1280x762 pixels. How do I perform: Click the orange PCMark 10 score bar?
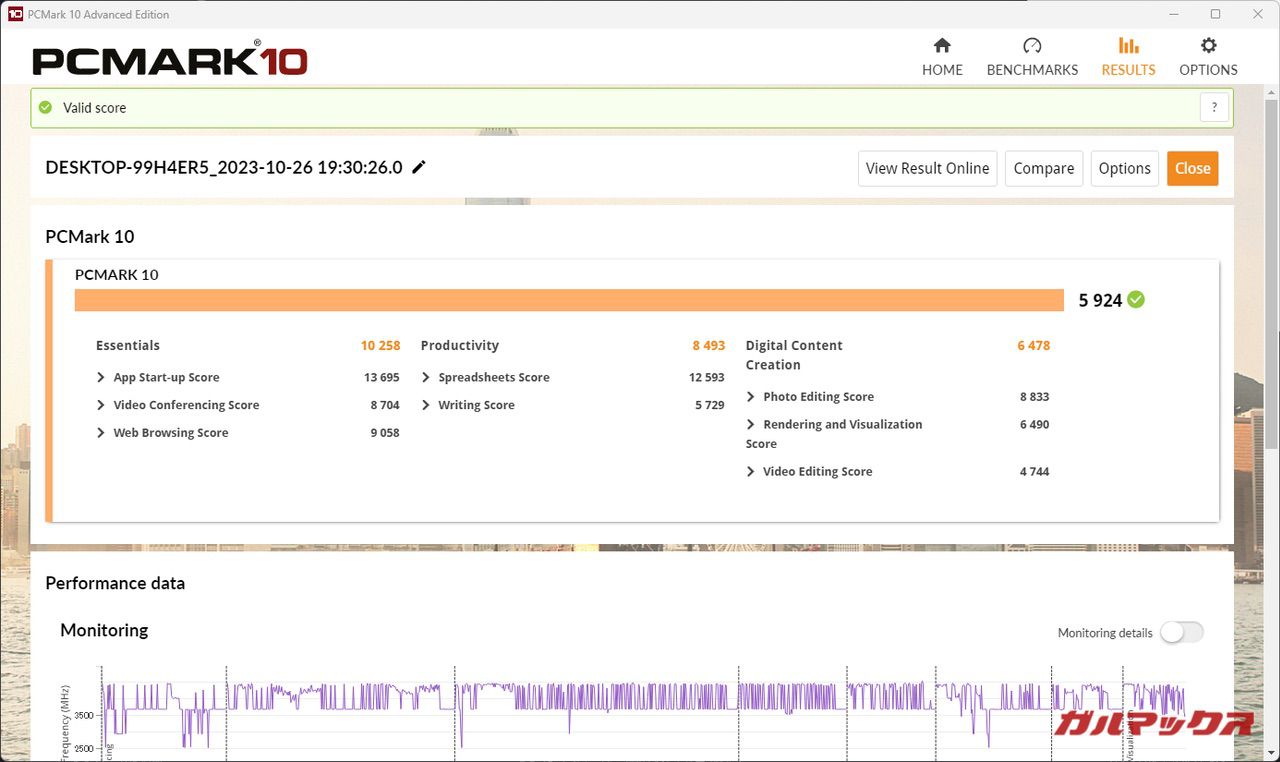[x=568, y=300]
